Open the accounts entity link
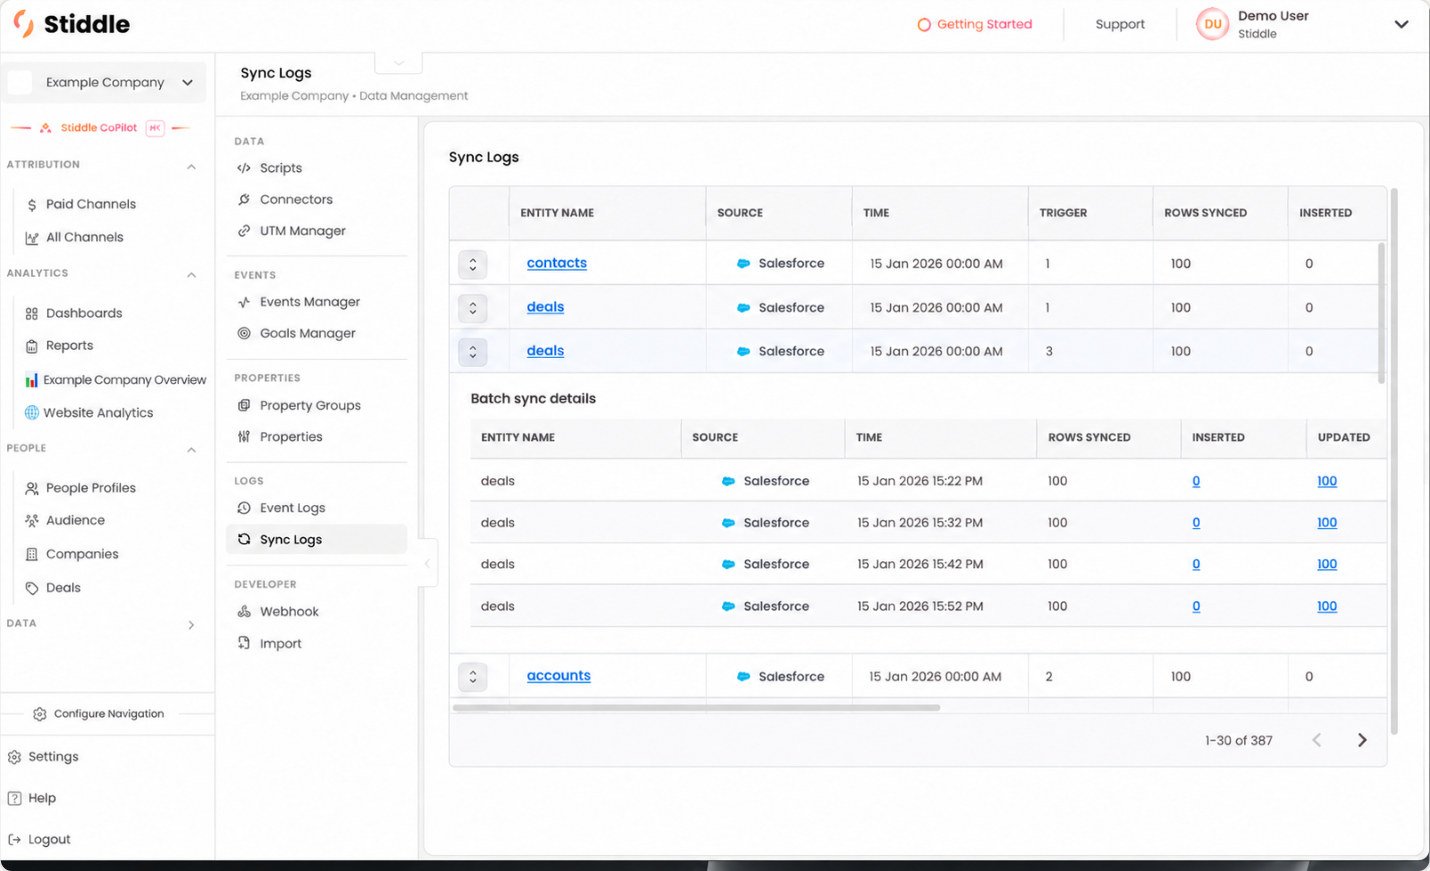The width and height of the screenshot is (1430, 871). click(x=559, y=676)
